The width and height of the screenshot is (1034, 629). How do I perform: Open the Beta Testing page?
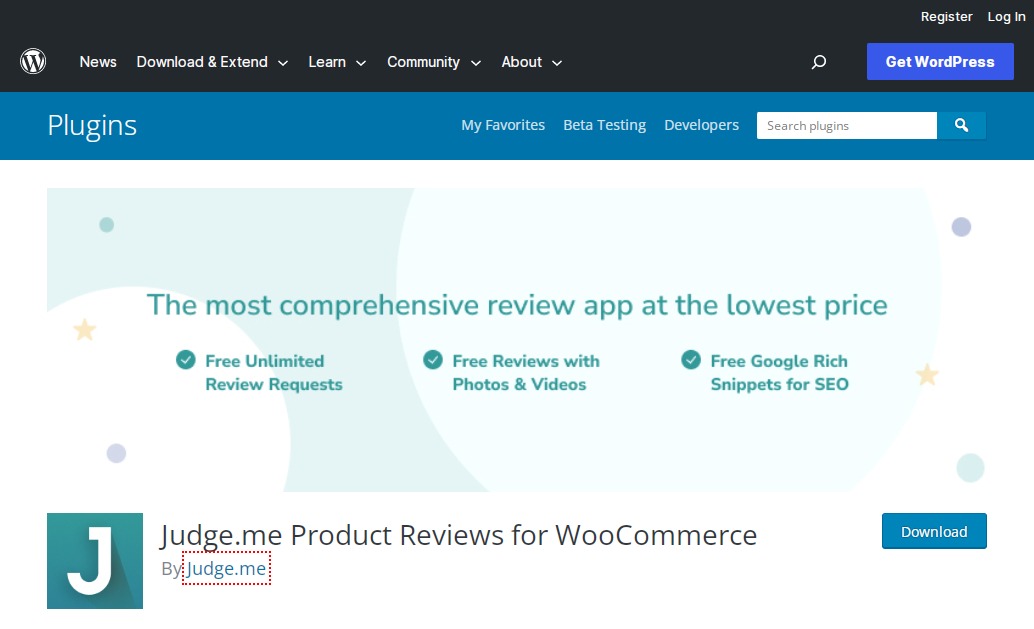605,125
